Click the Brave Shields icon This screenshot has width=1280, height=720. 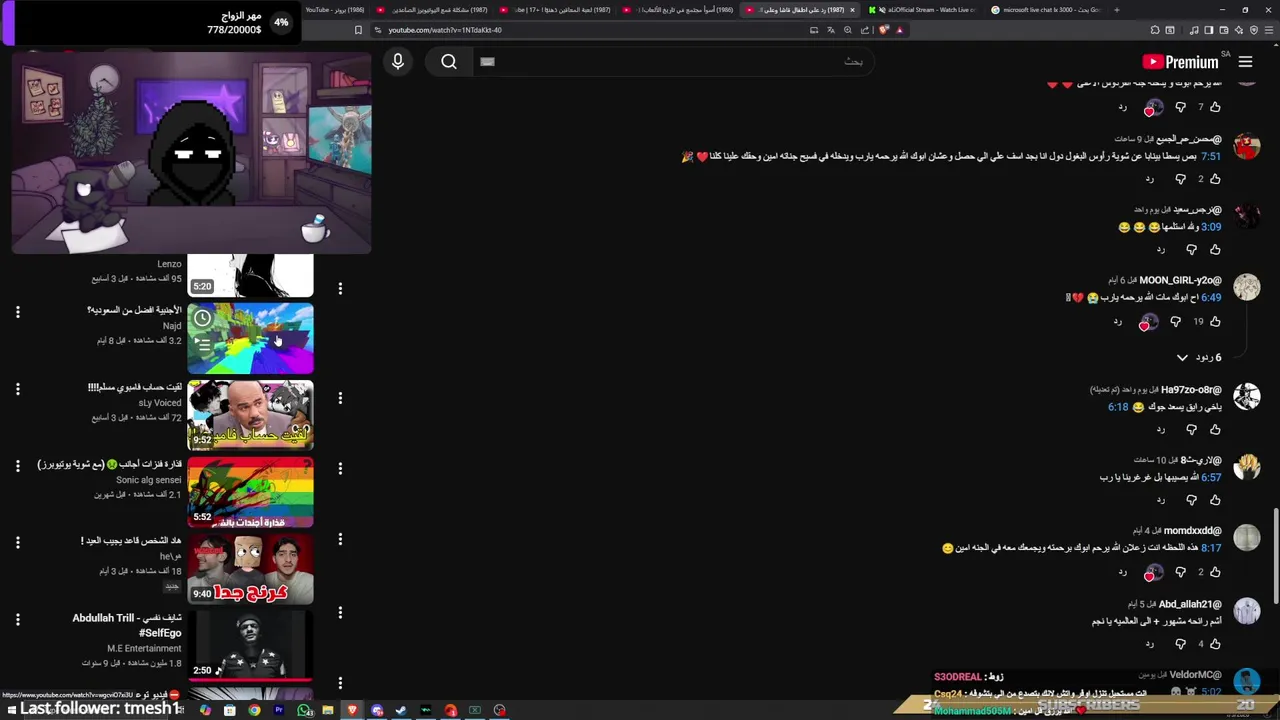(884, 30)
